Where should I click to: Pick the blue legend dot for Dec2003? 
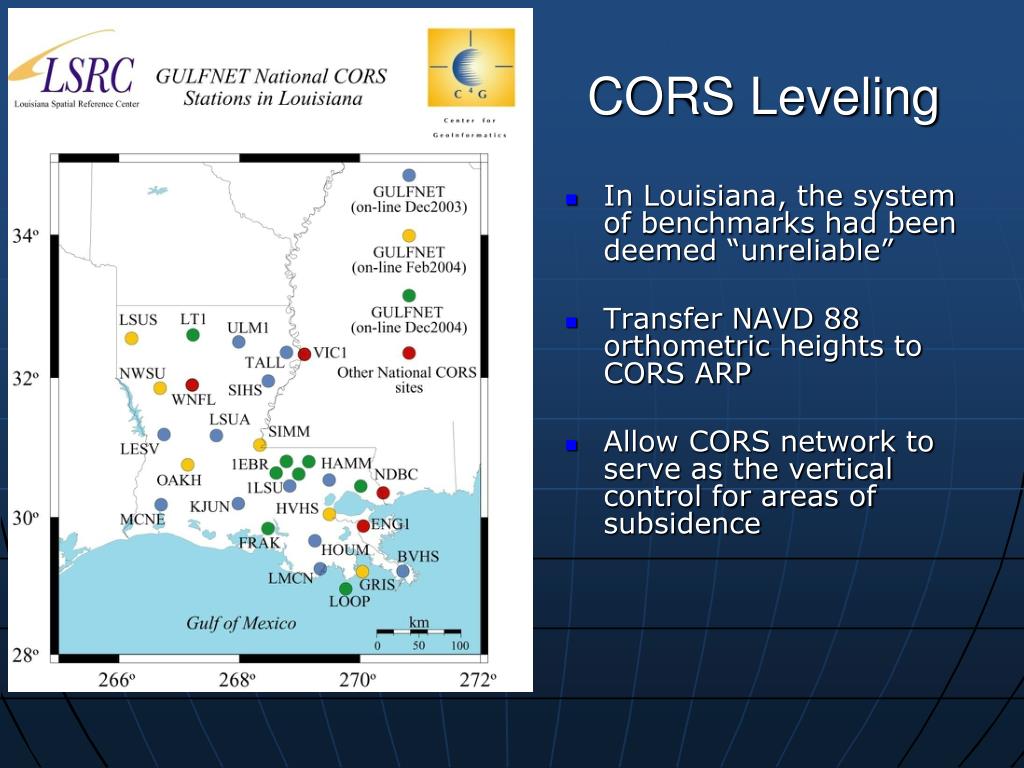coord(409,176)
